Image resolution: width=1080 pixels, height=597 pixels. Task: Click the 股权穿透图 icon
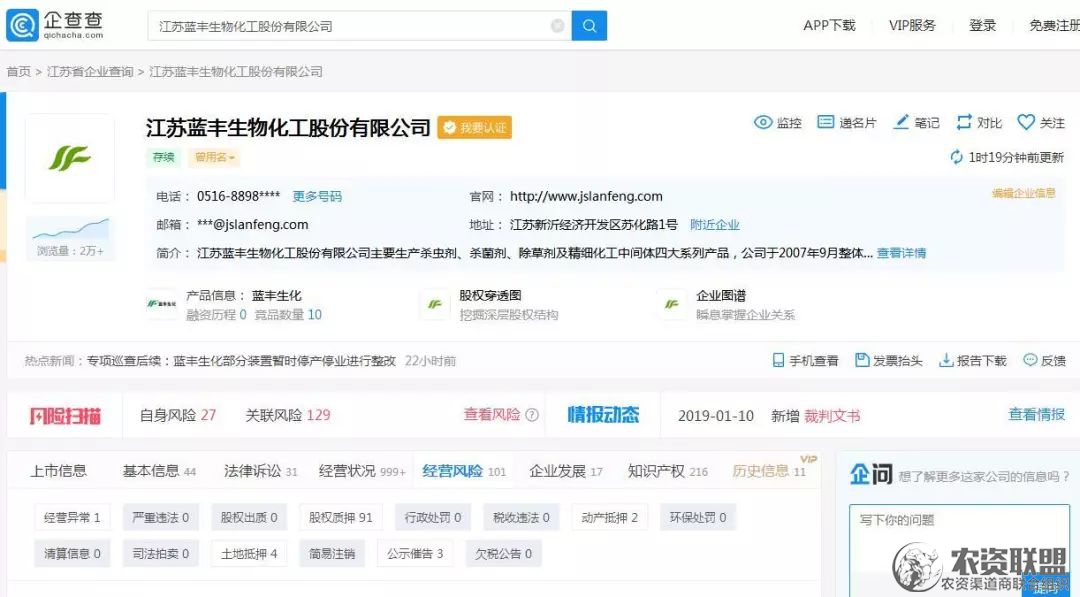pyautogui.click(x=435, y=304)
